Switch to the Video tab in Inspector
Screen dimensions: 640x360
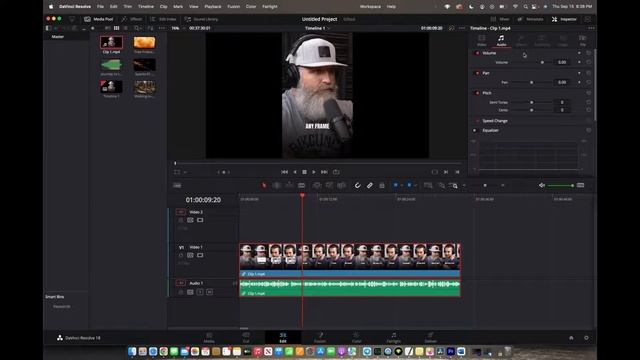(x=482, y=40)
